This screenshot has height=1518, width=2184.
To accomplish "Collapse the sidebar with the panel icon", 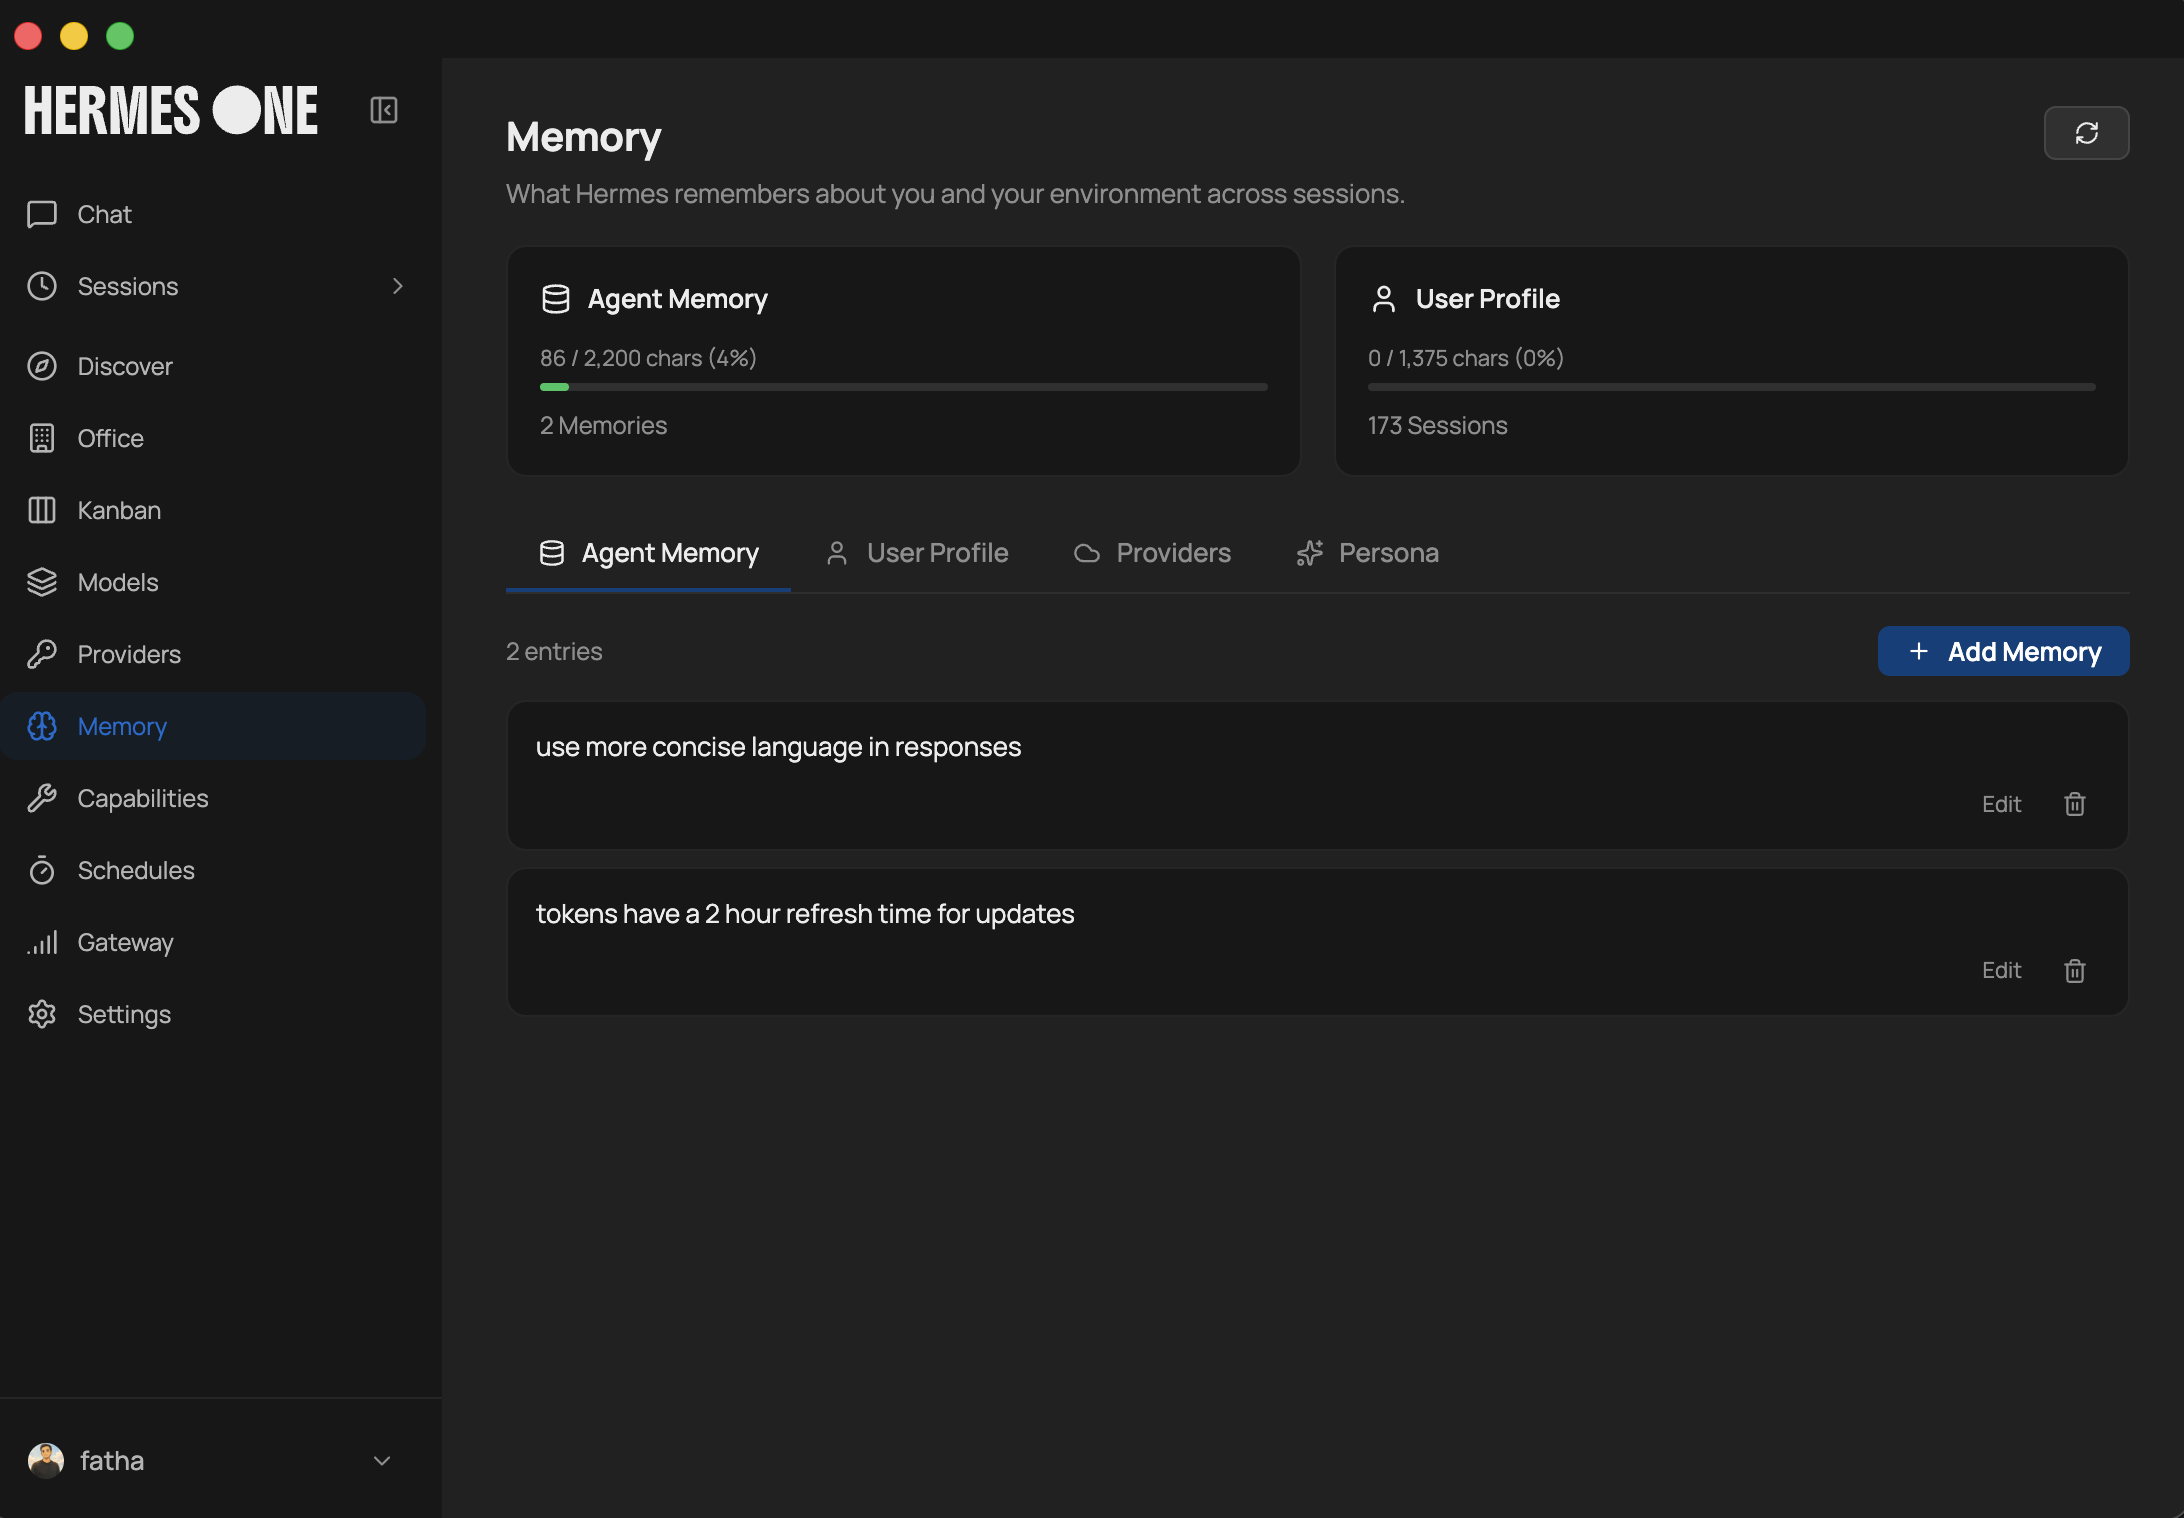I will coord(384,110).
